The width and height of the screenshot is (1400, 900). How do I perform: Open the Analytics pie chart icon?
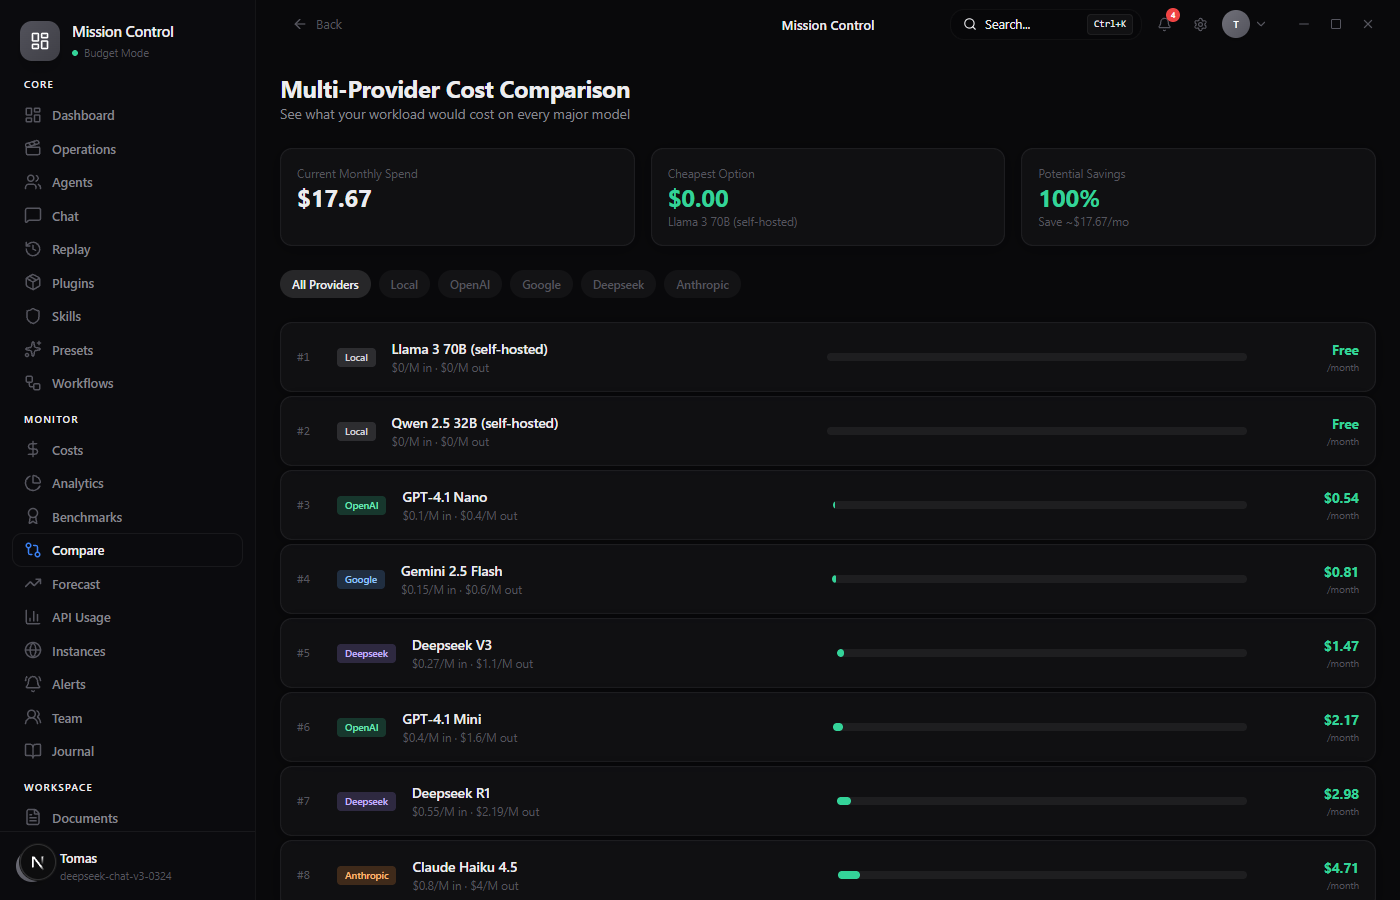[33, 483]
